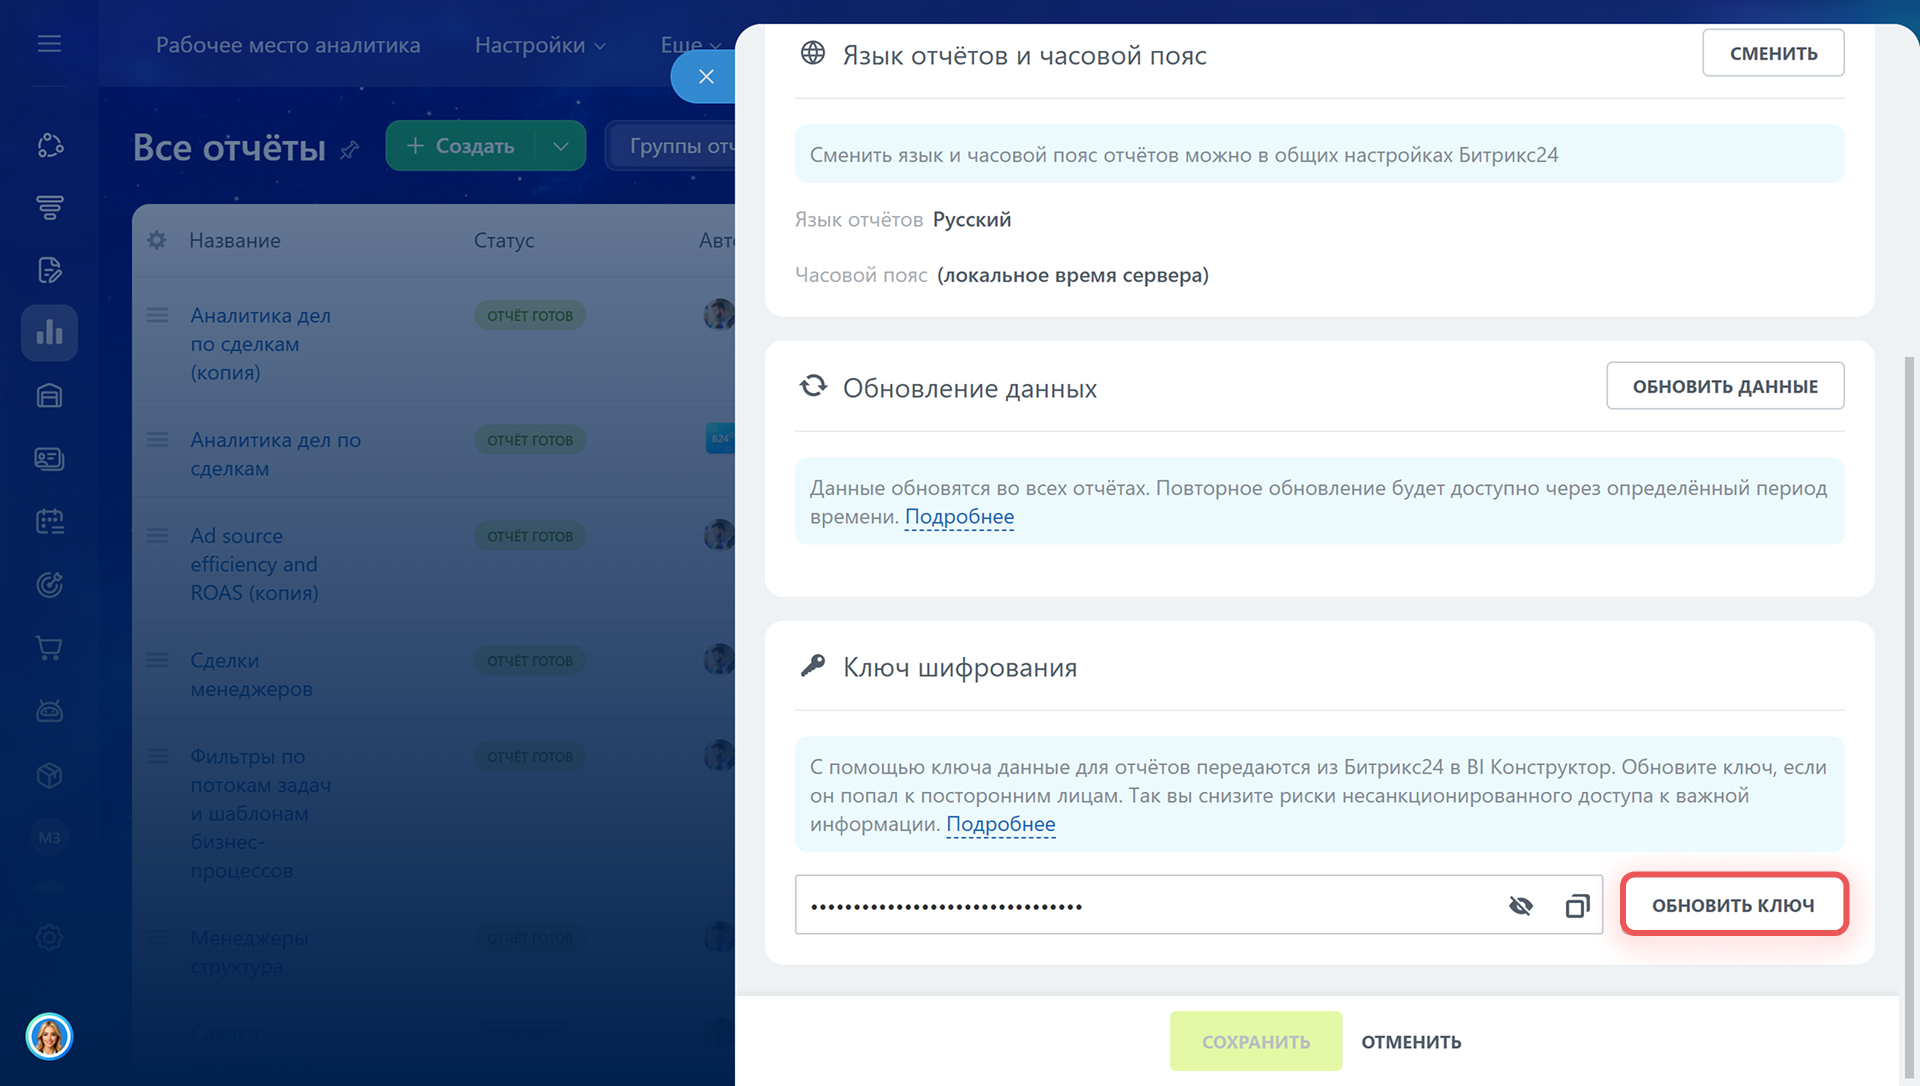Screen dimensions: 1920x1086
Task: Open Рабочее место аналитика menu item
Action: [288, 45]
